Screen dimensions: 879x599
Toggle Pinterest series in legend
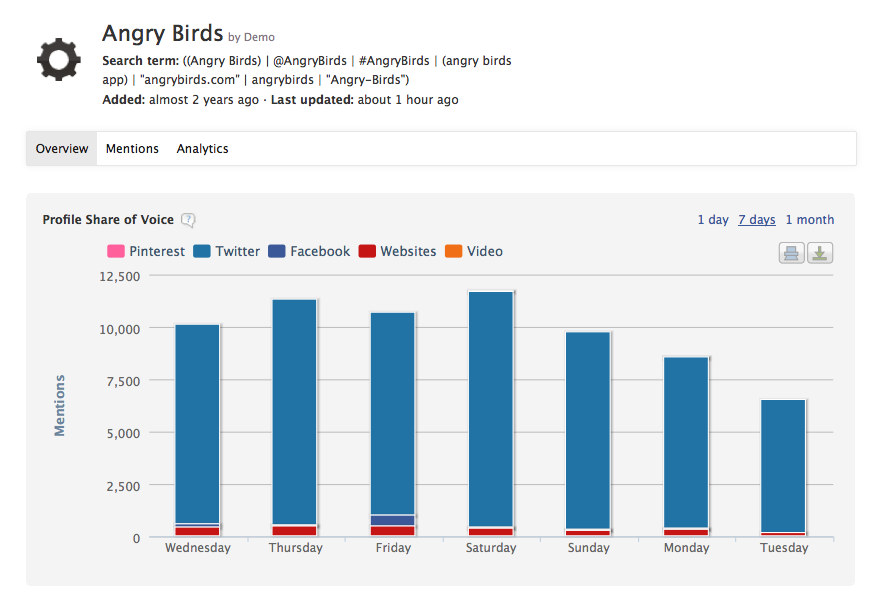pyautogui.click(x=146, y=252)
